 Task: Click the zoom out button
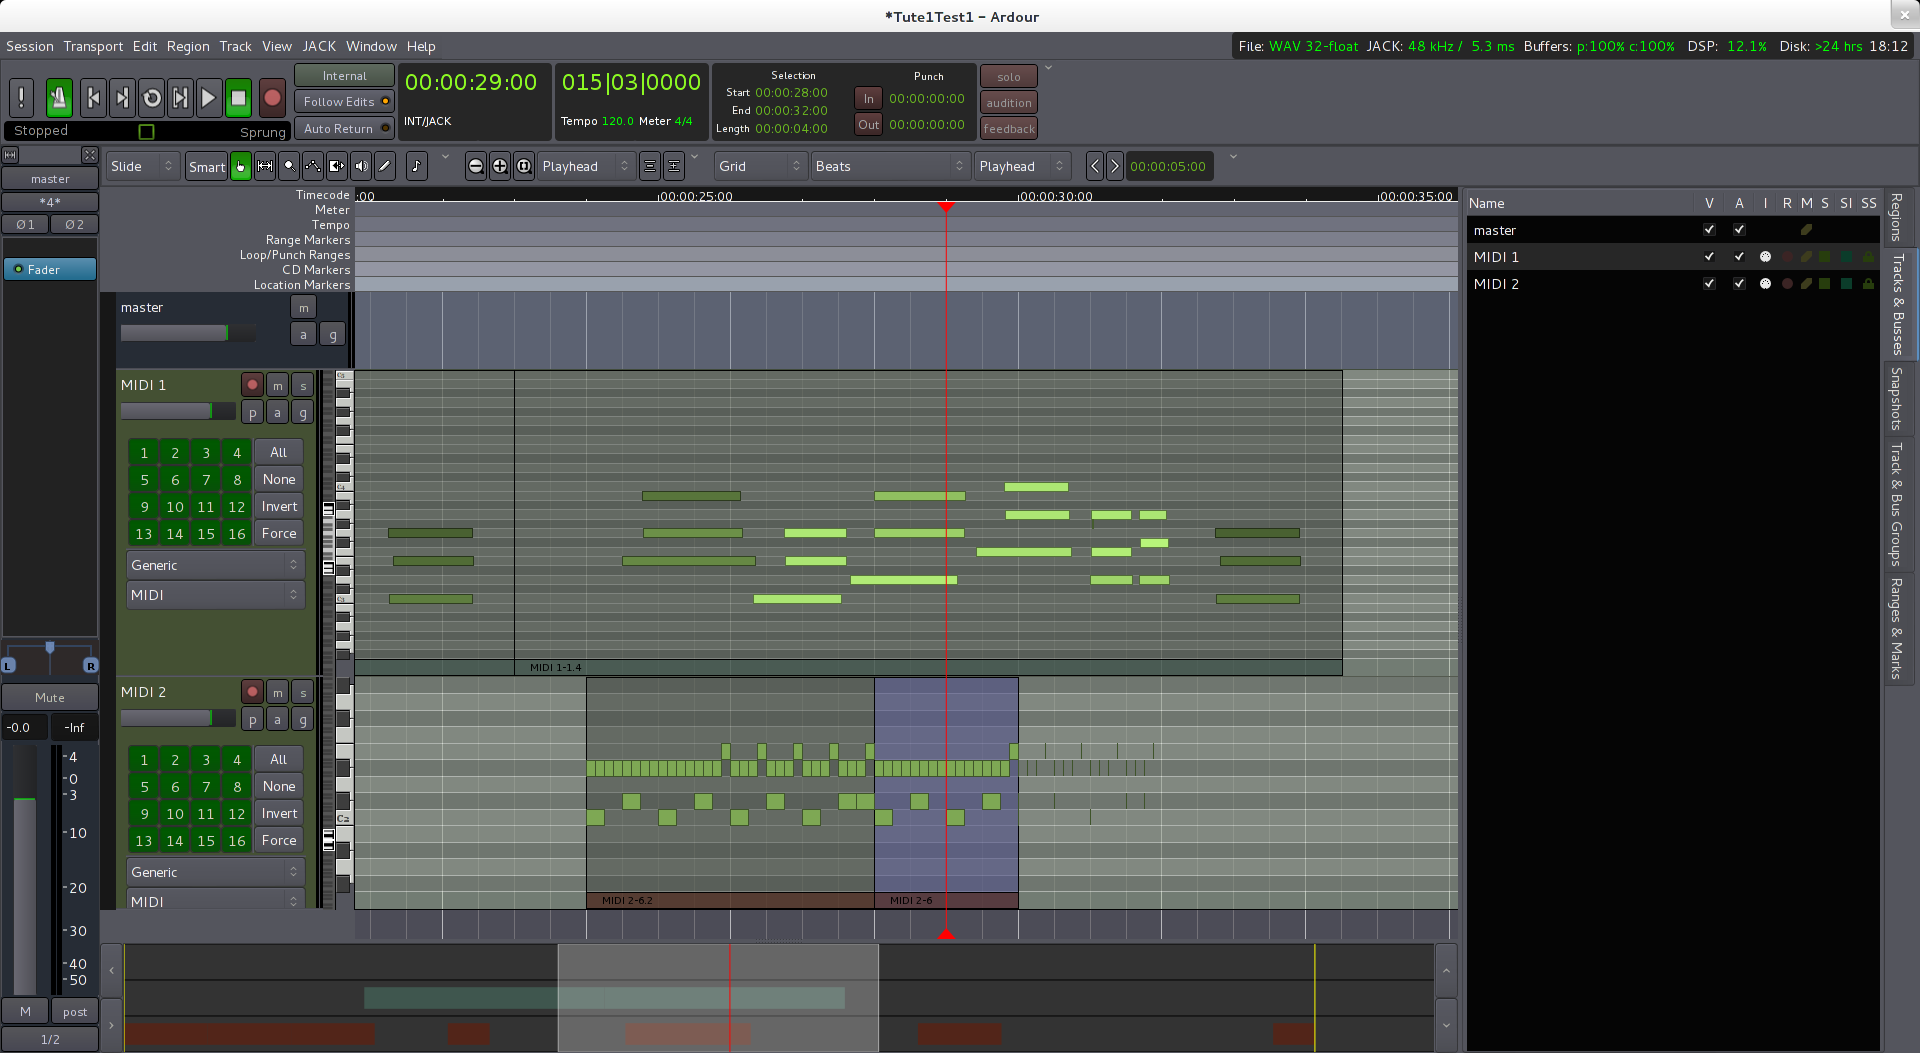[x=476, y=166]
